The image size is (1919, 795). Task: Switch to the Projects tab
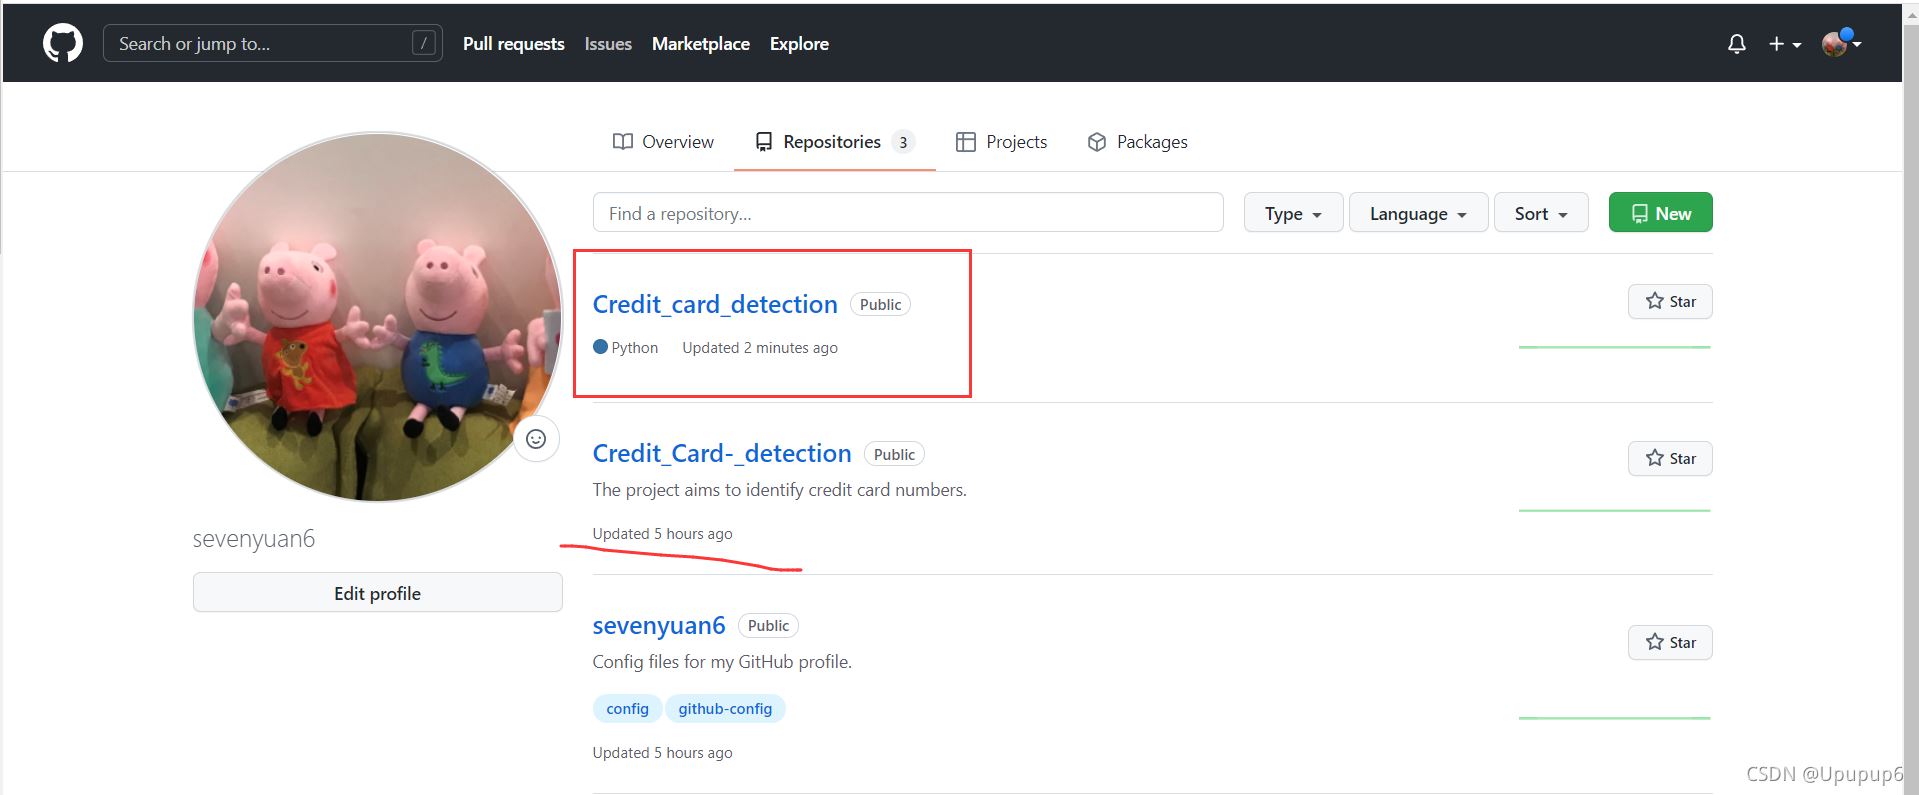click(x=1001, y=142)
